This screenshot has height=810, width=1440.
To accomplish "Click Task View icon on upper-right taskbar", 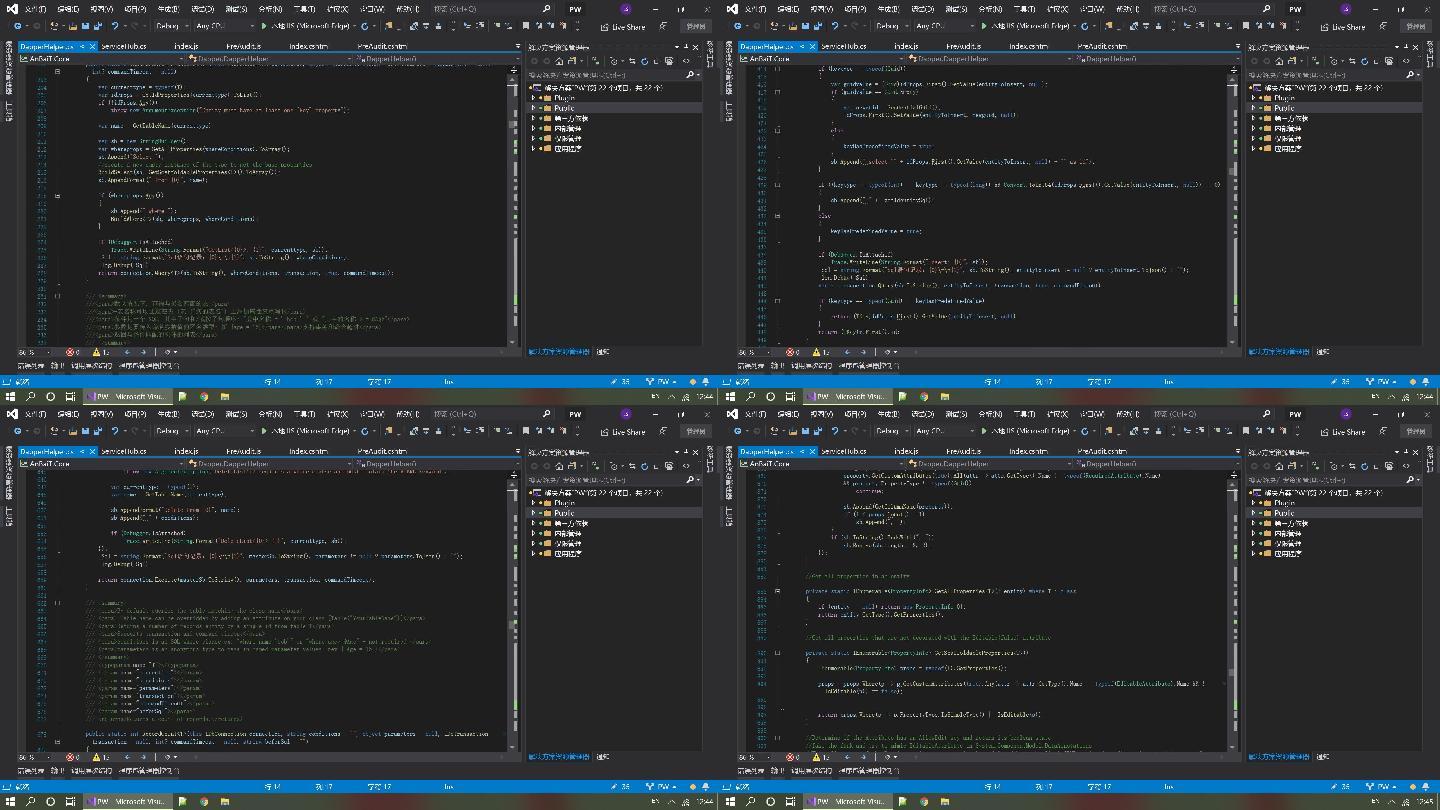I will pos(790,397).
